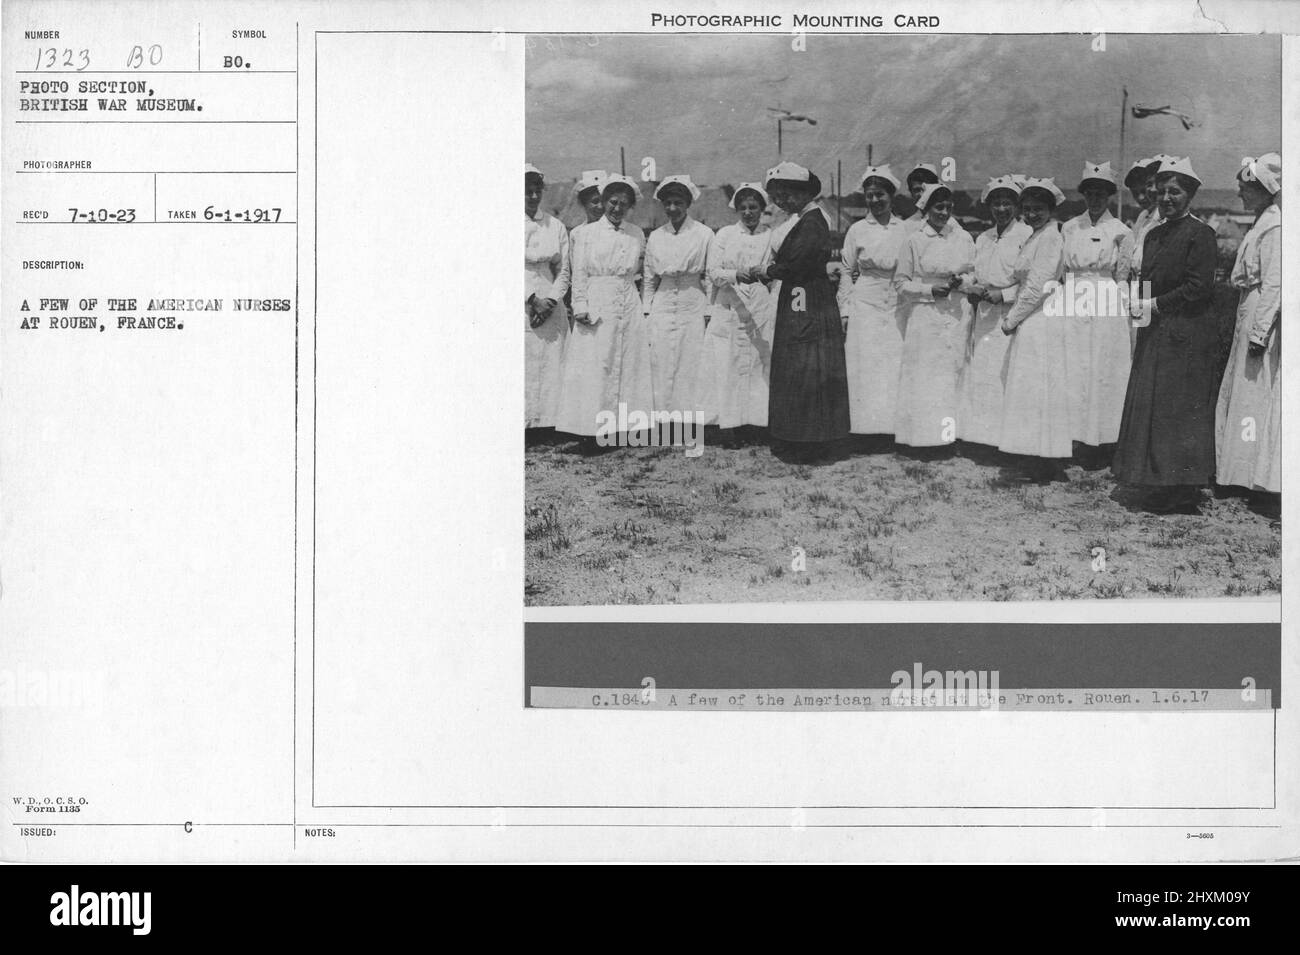Select the 'REC'D' field label

pyautogui.click(x=34, y=215)
